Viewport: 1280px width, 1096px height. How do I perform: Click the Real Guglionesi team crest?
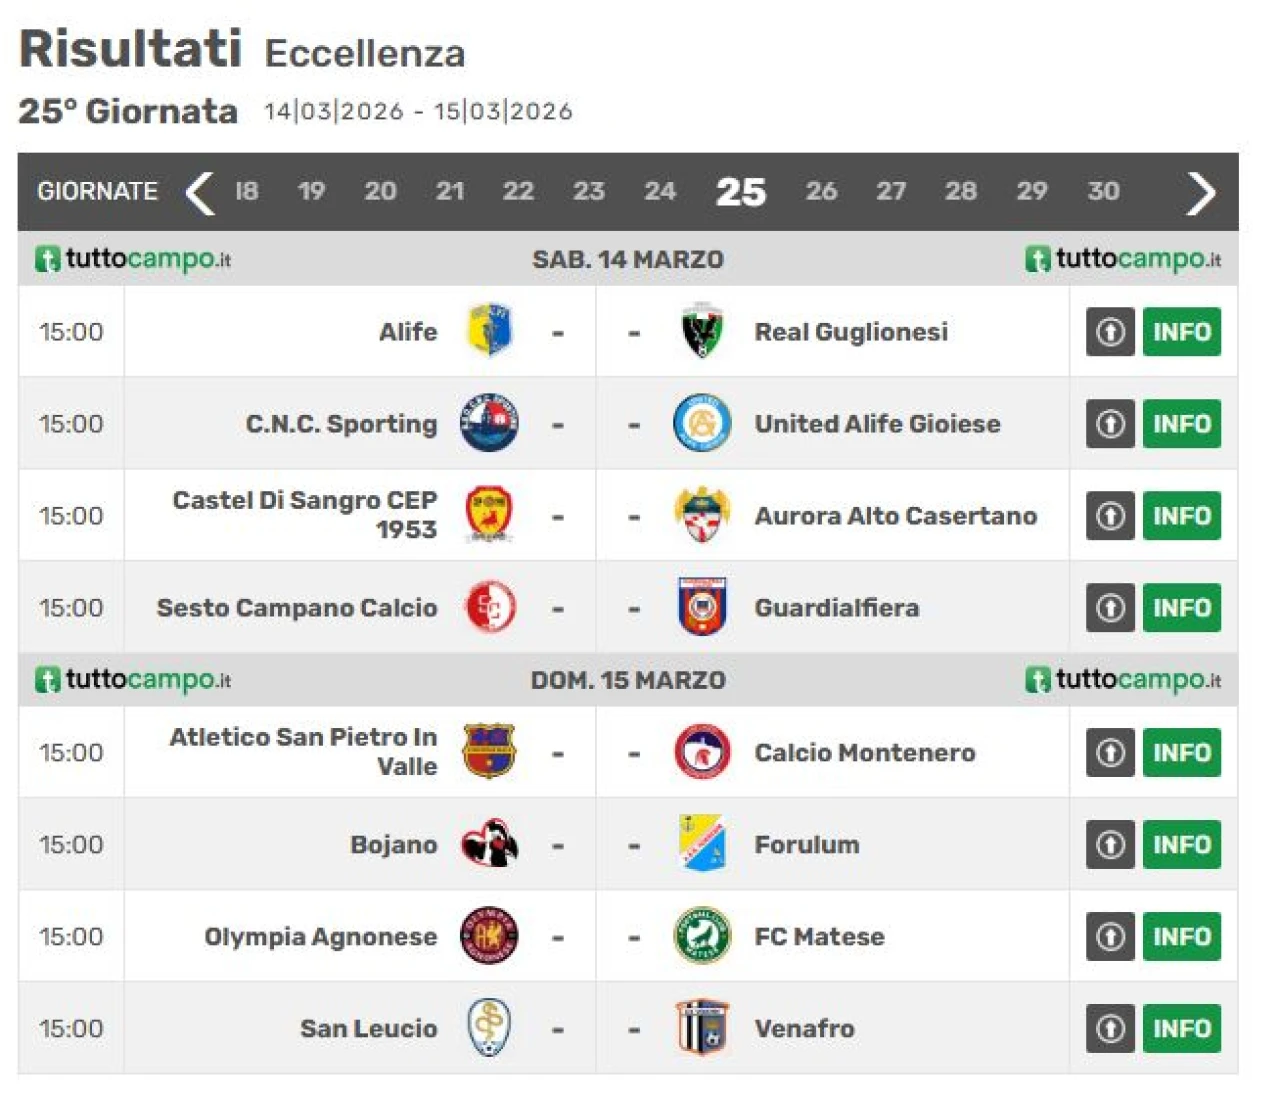(702, 331)
